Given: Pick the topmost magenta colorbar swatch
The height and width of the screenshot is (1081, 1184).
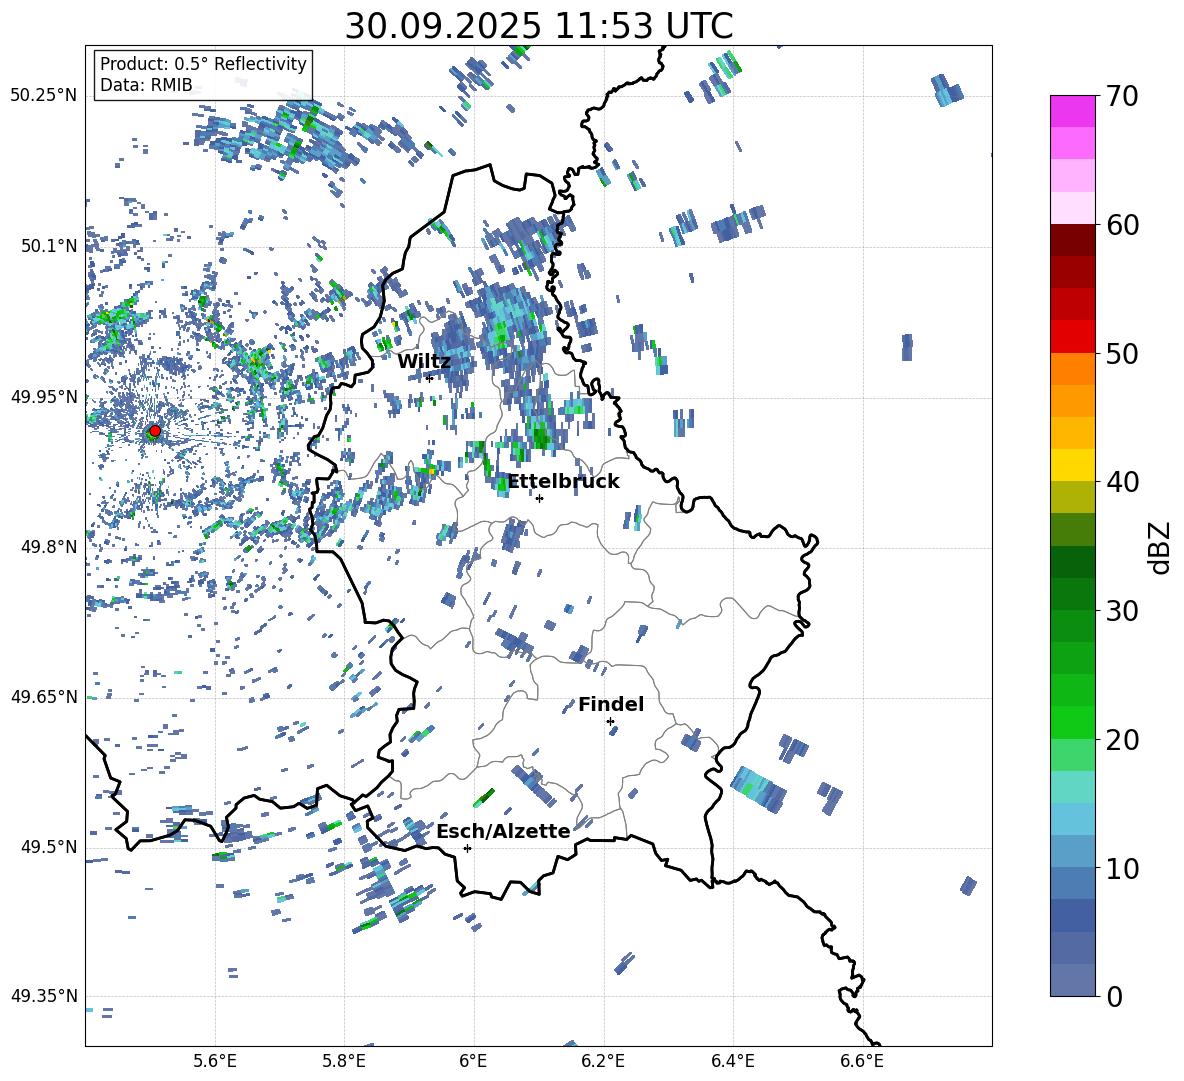Looking at the screenshot, I should tap(1073, 111).
